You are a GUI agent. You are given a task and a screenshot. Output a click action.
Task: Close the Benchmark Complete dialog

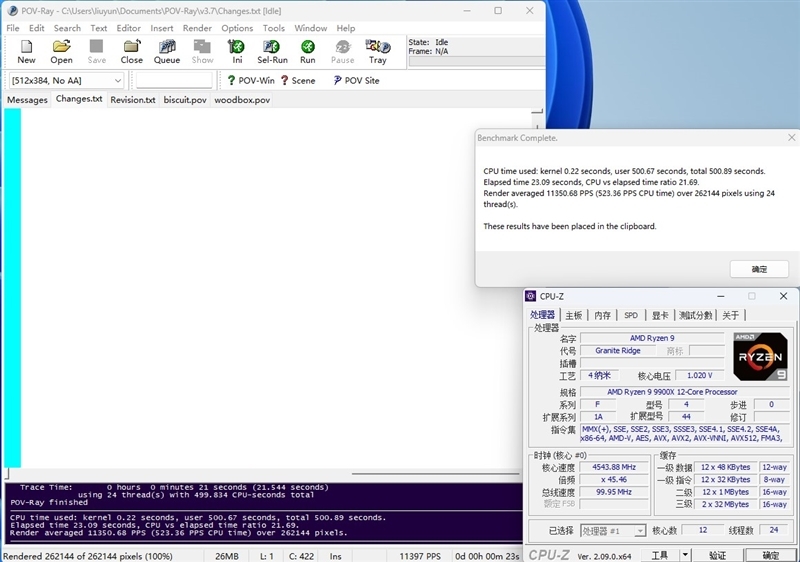point(791,138)
